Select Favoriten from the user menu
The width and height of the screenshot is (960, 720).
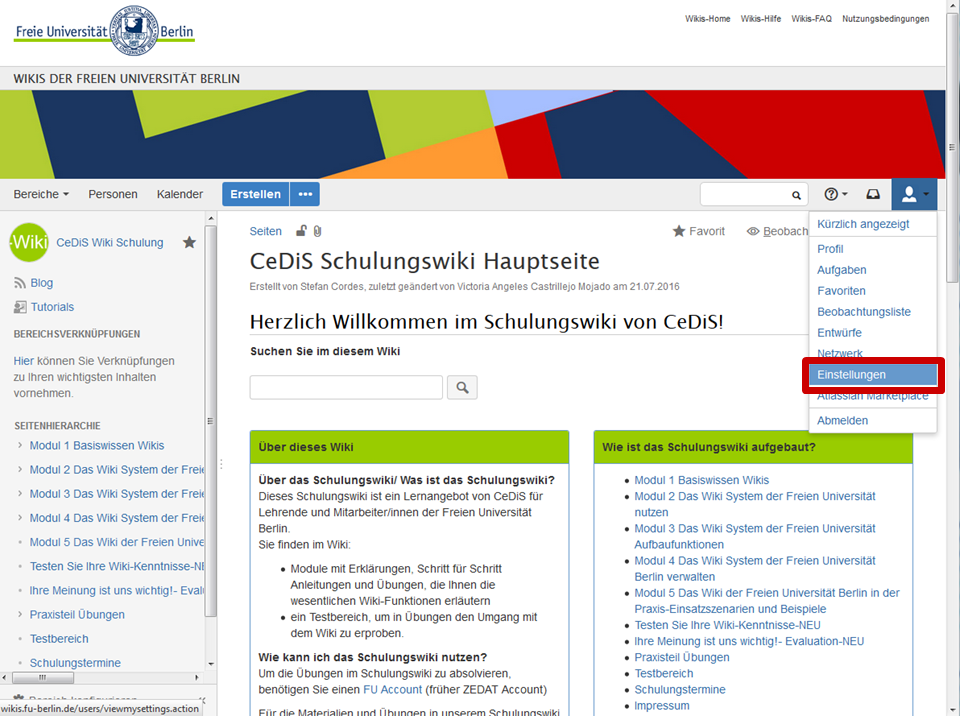point(872,291)
